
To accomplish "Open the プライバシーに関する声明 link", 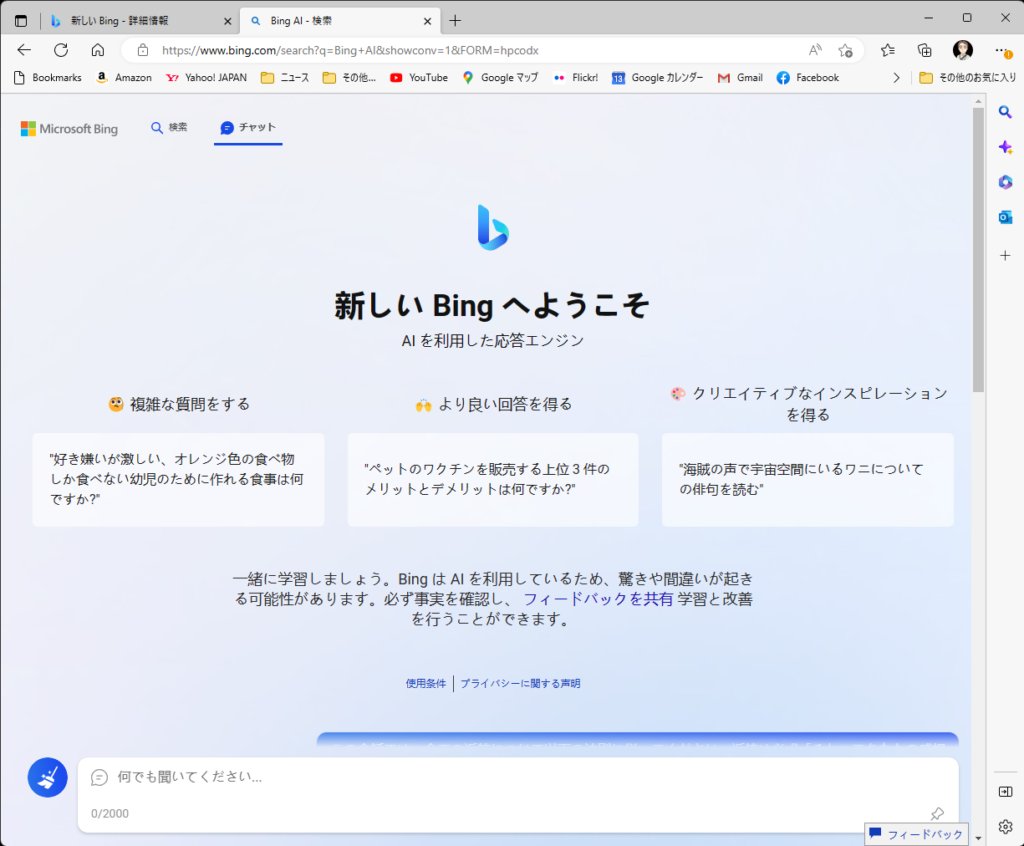I will [520, 684].
